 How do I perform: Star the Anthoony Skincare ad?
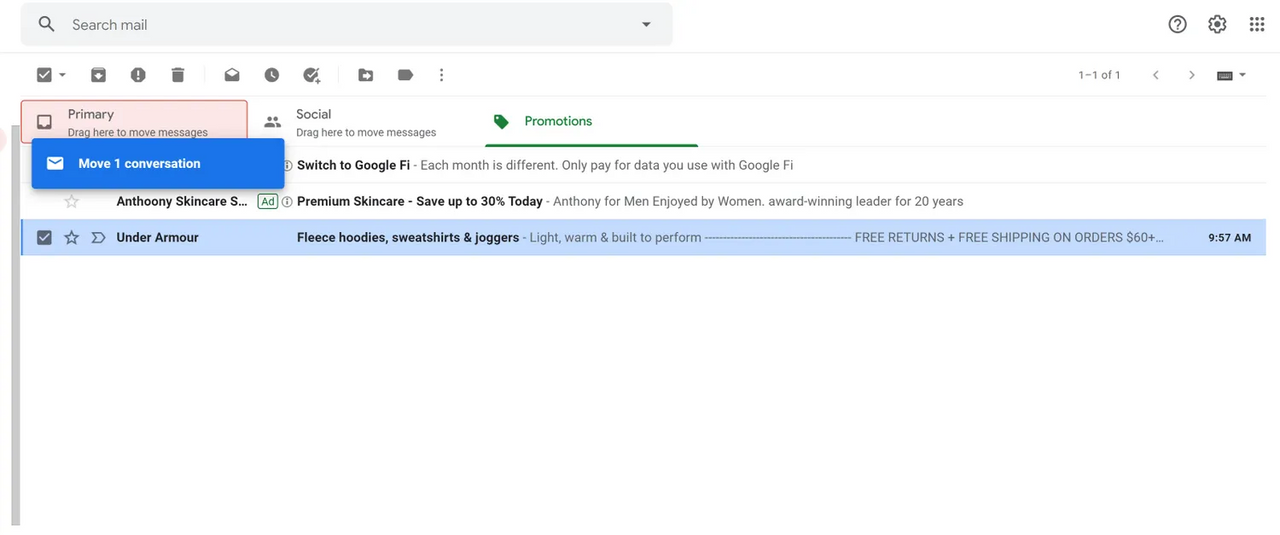(x=71, y=202)
